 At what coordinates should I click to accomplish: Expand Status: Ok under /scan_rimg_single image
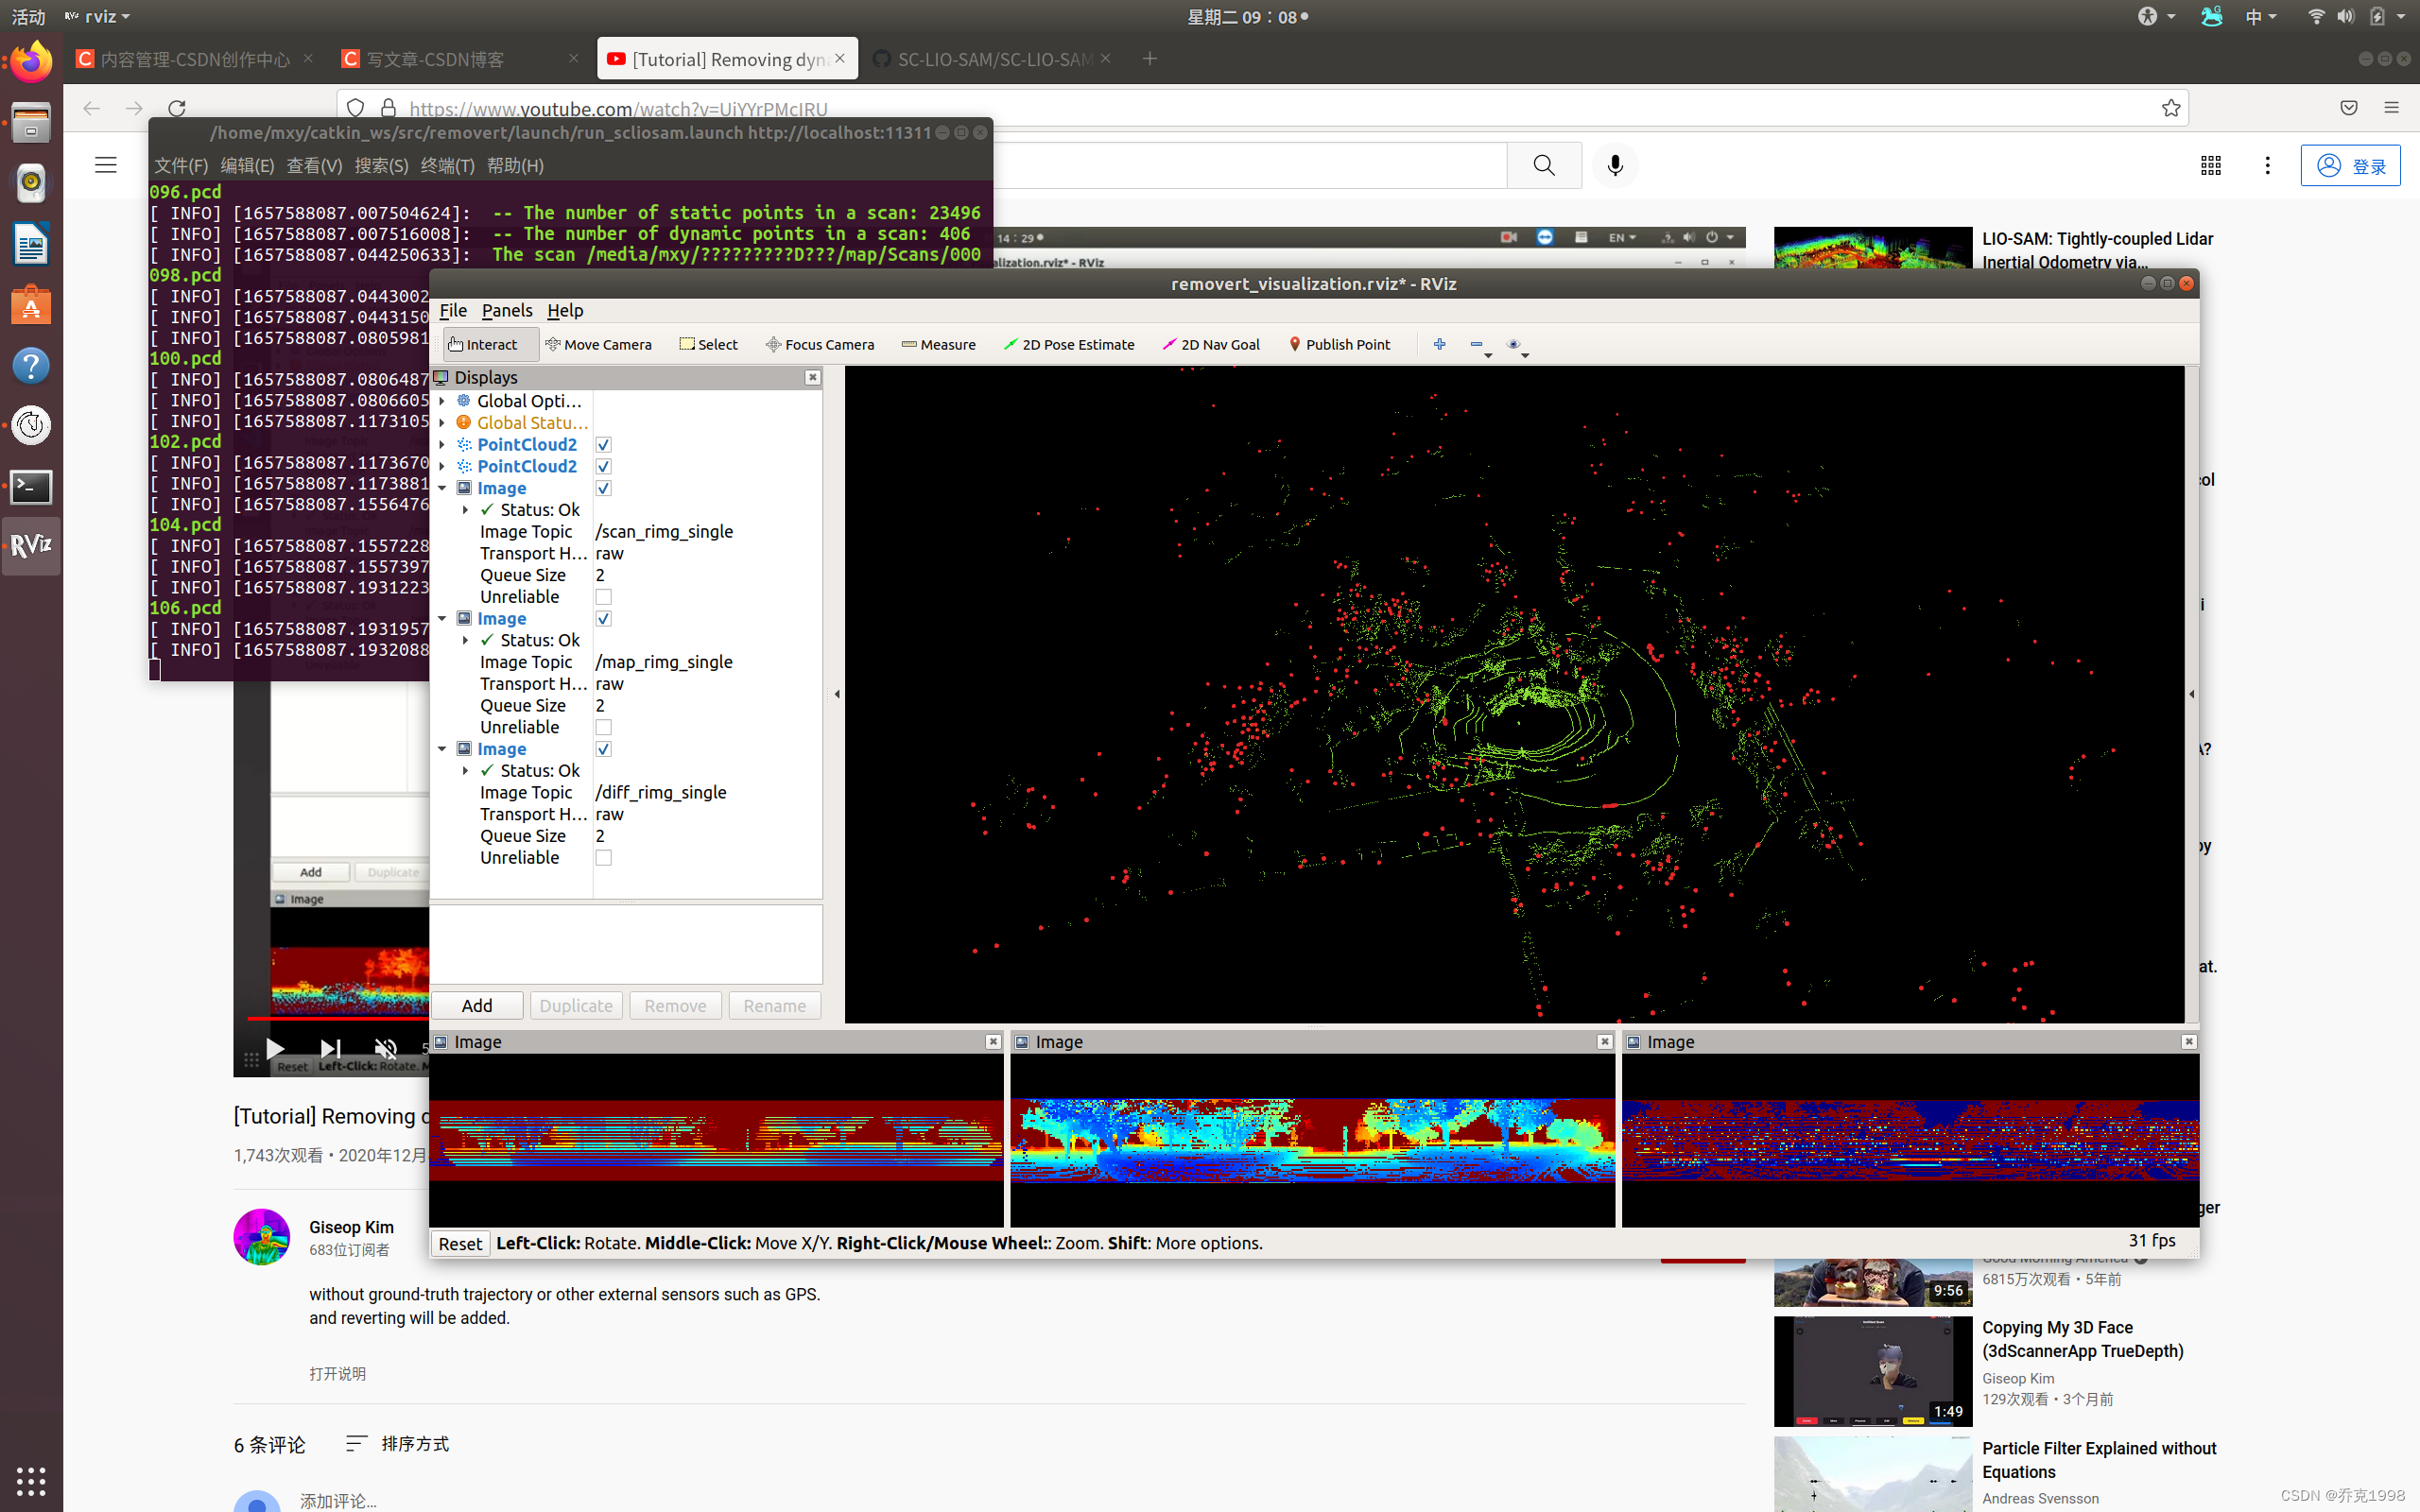465,510
